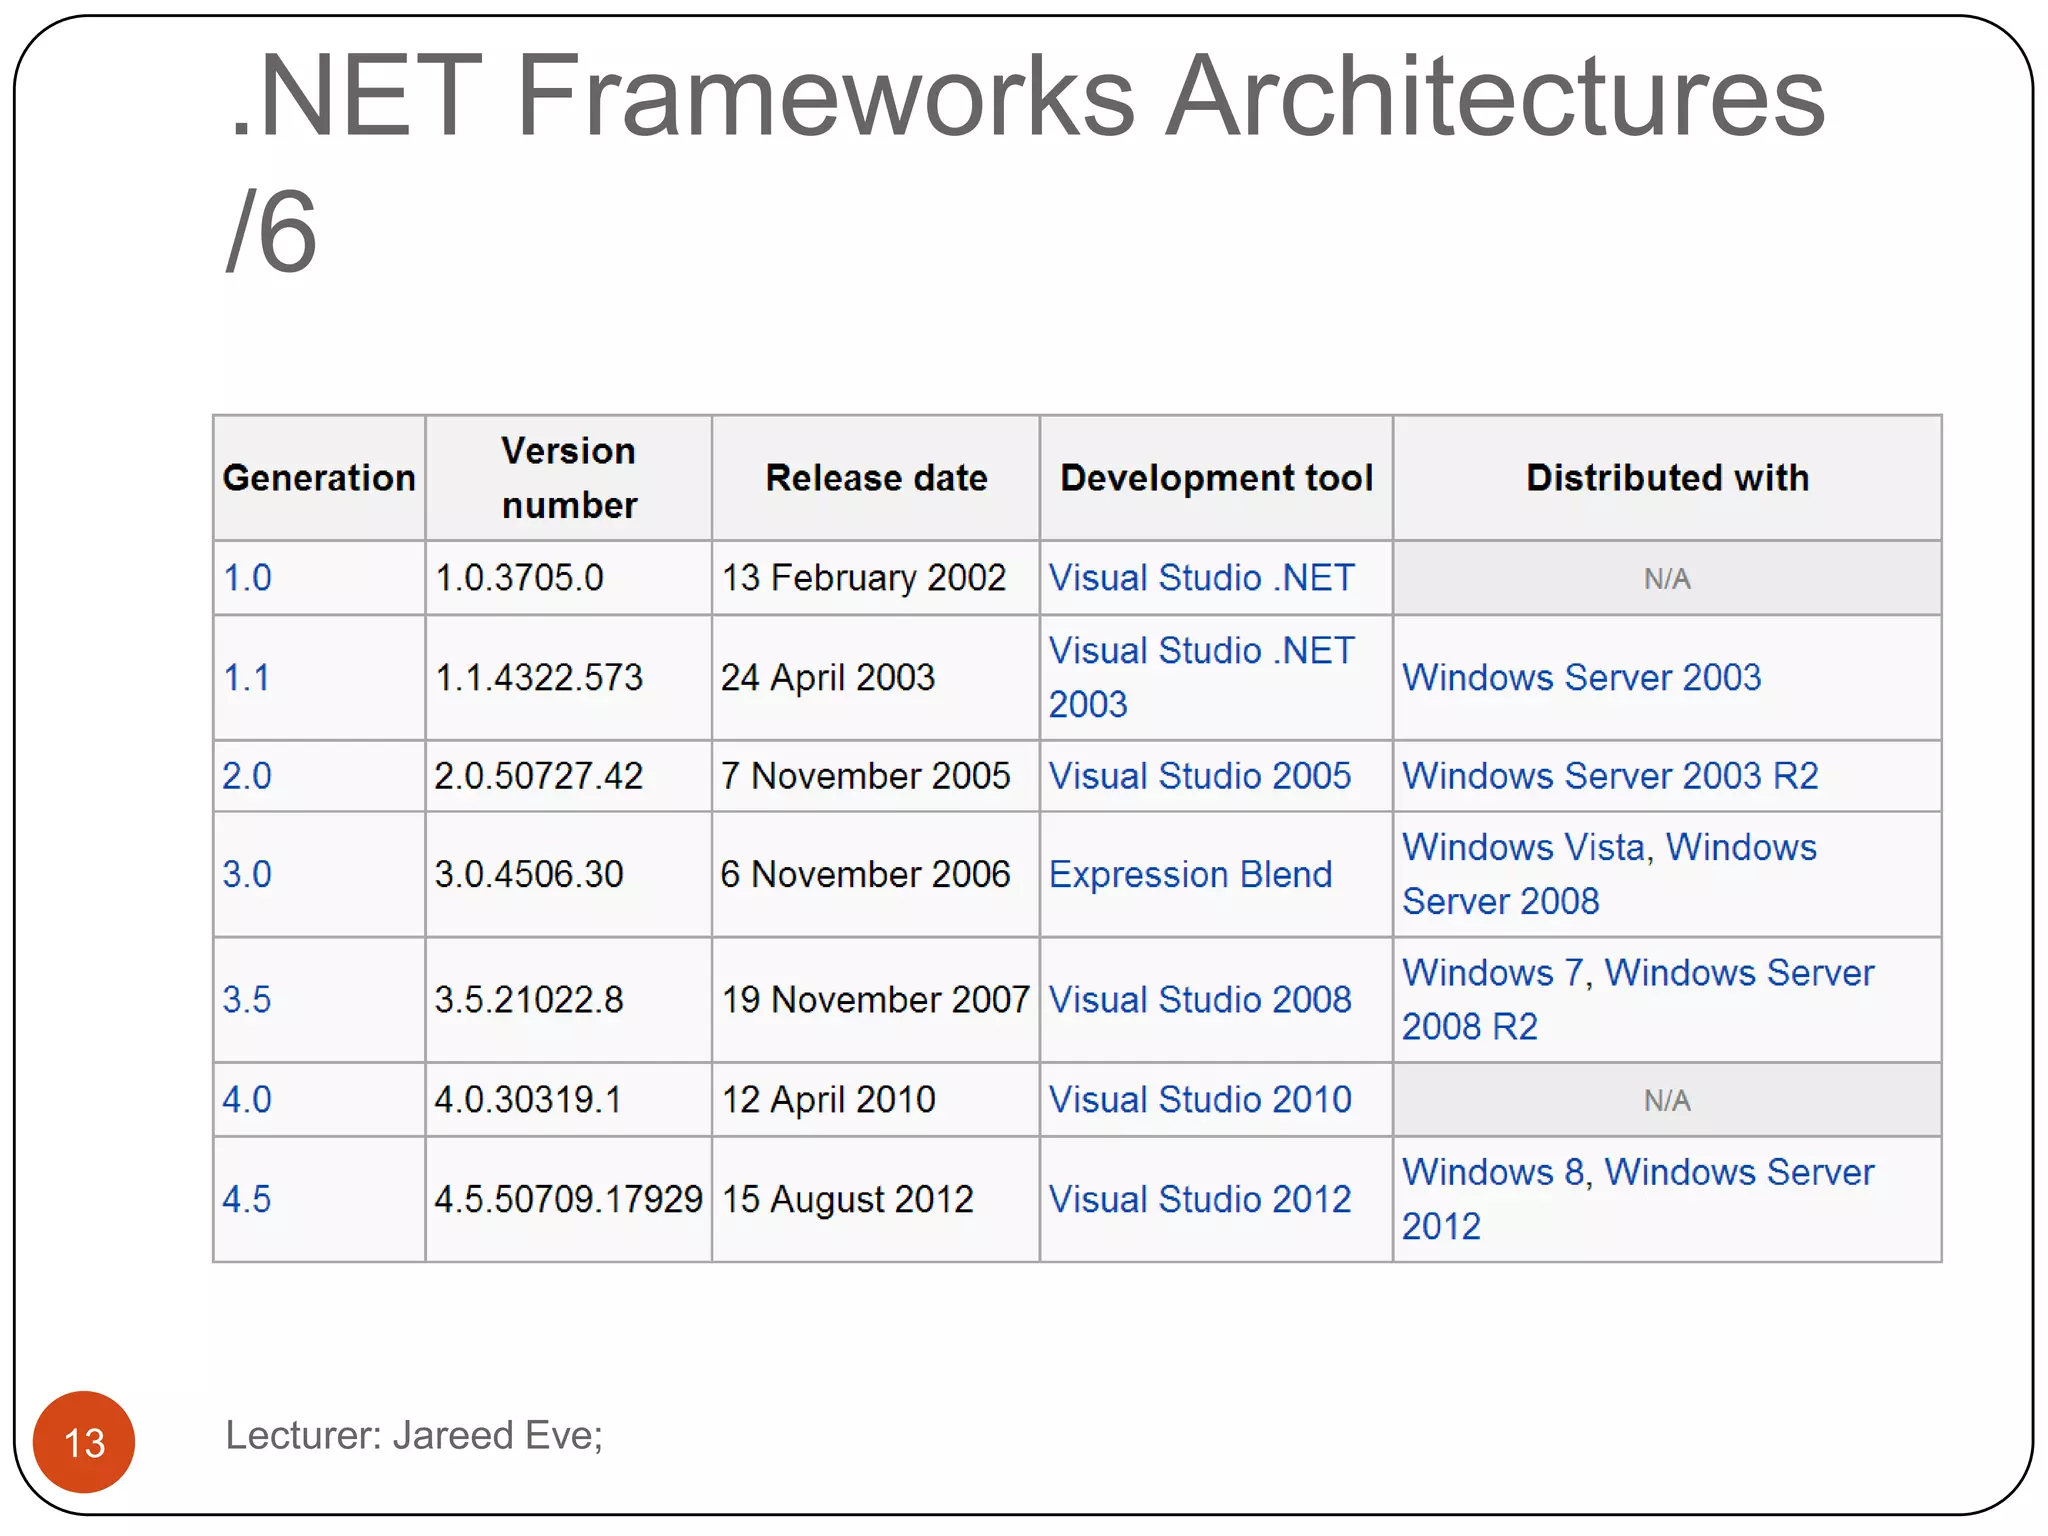The image size is (2048, 1536).
Task: Select version number 4.5.50709.17929
Action: [x=568, y=1199]
